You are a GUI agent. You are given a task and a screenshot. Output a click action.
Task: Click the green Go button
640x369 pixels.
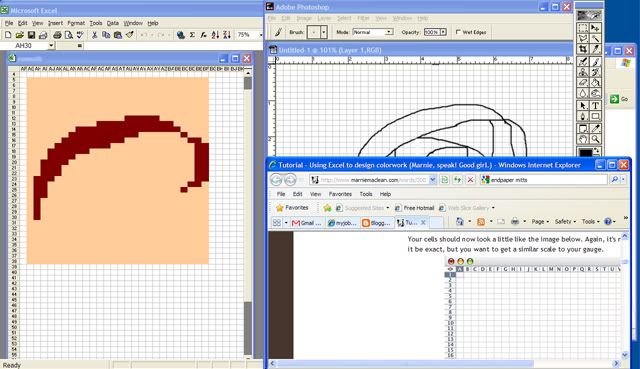tap(619, 99)
